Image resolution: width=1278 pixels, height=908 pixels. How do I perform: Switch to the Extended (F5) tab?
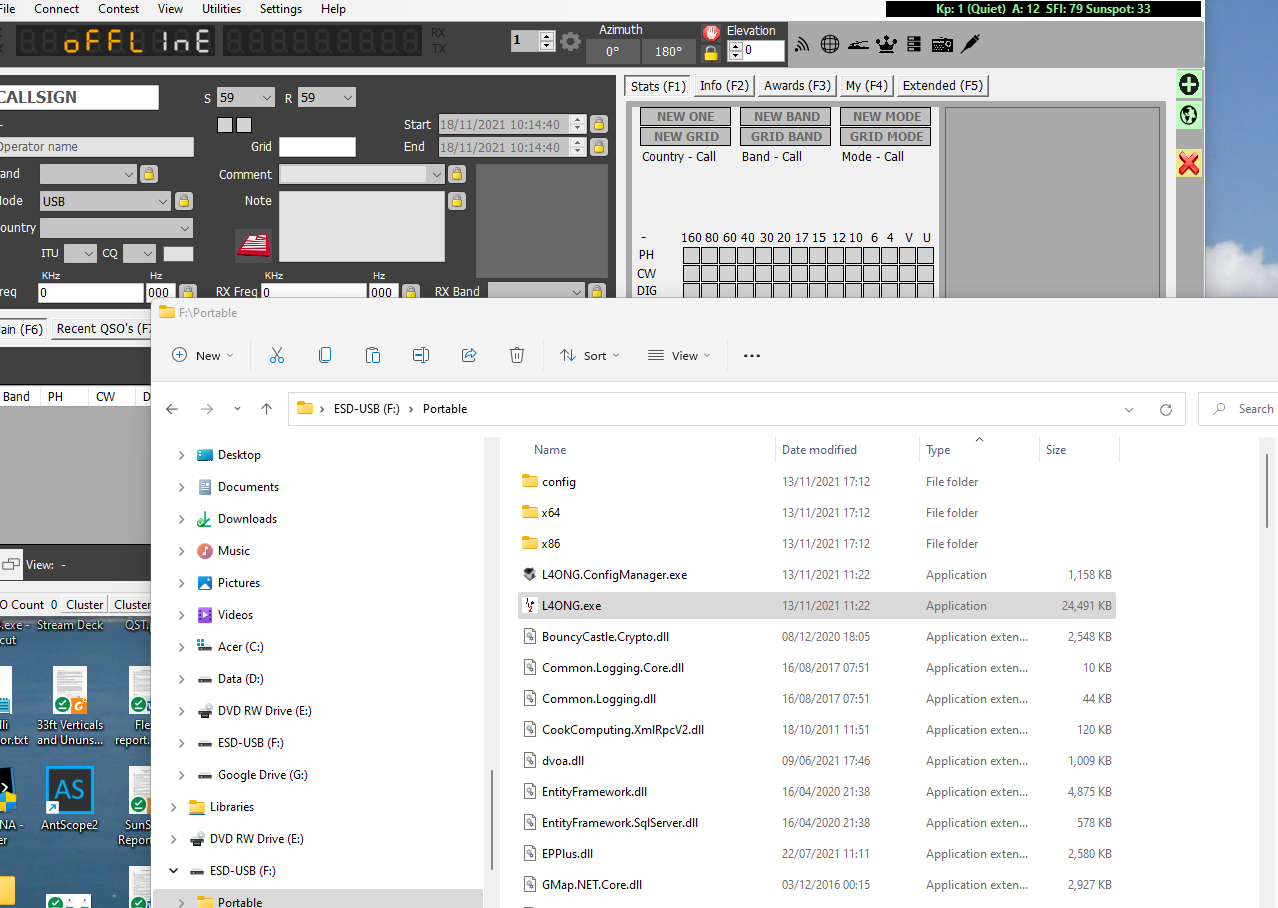[942, 86]
